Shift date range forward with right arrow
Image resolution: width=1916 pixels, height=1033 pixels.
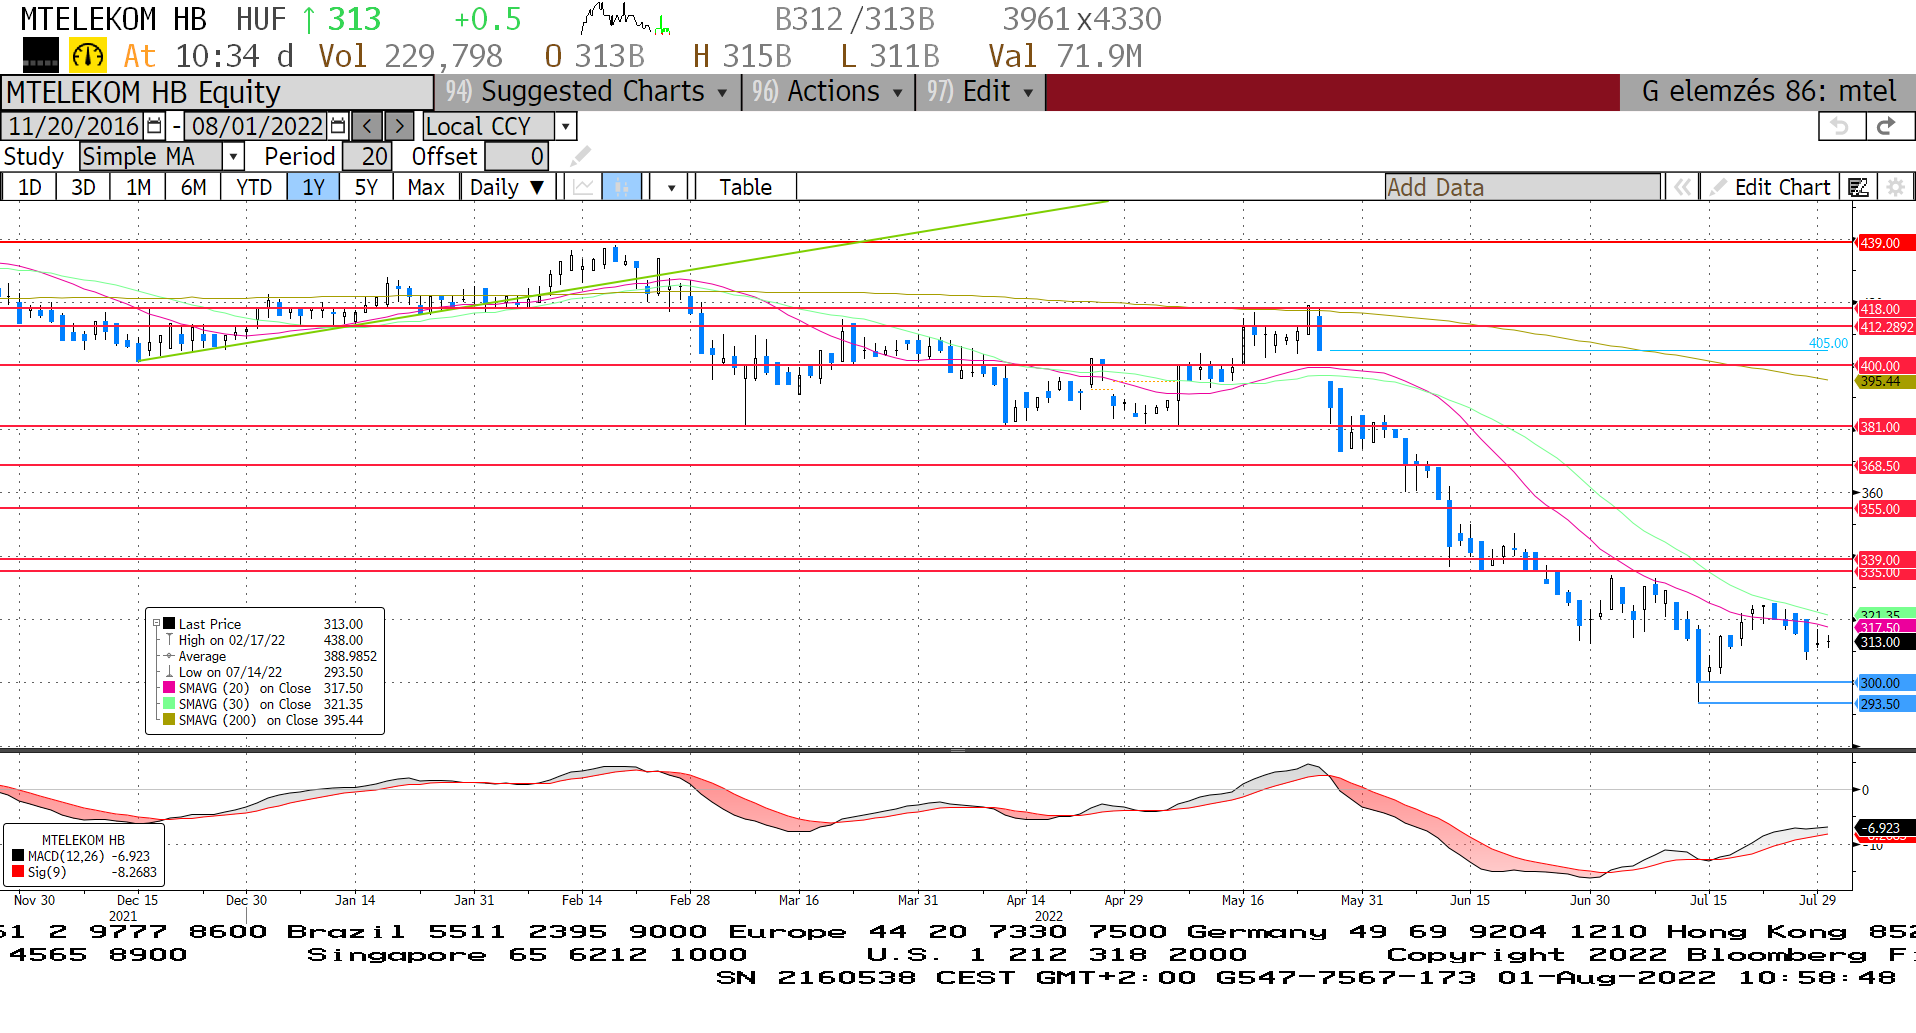click(x=399, y=126)
